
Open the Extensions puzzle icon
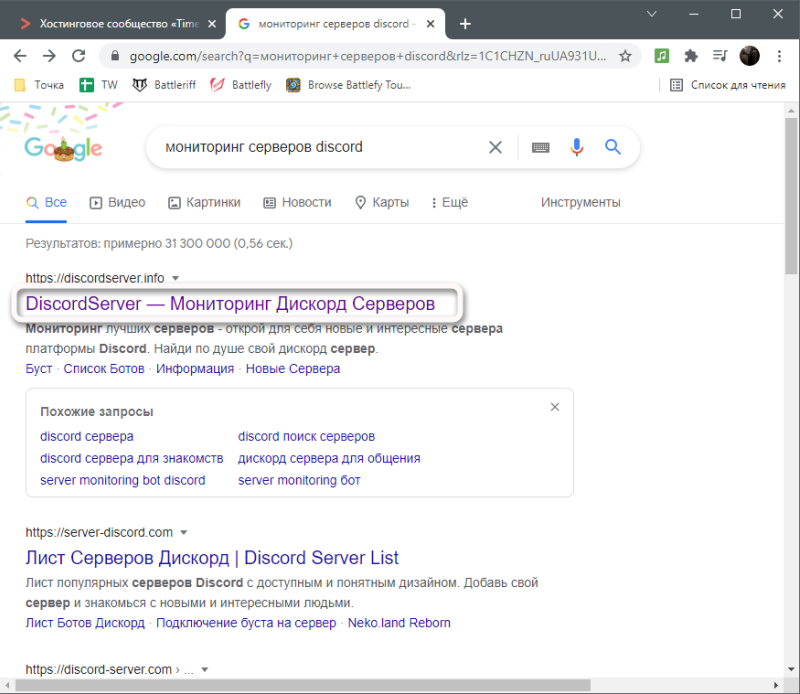[x=691, y=56]
